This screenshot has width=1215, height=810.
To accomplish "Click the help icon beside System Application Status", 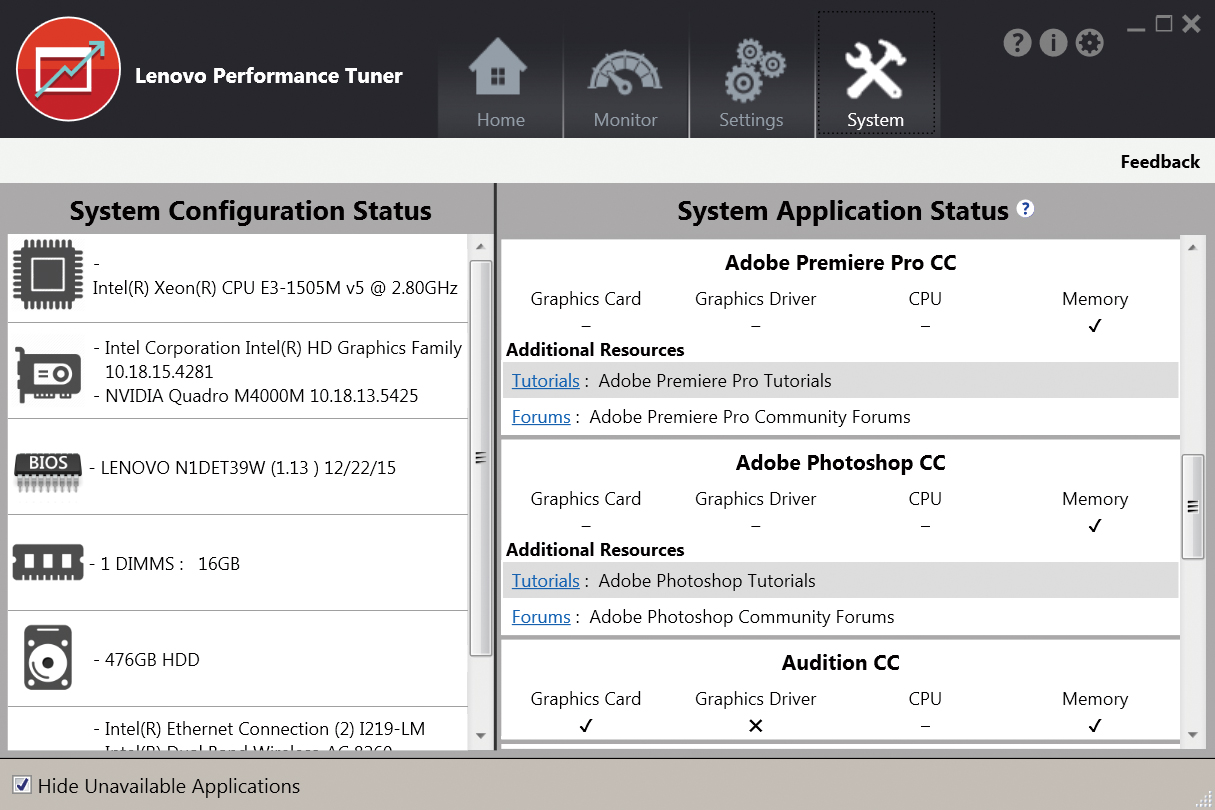I will [1025, 208].
